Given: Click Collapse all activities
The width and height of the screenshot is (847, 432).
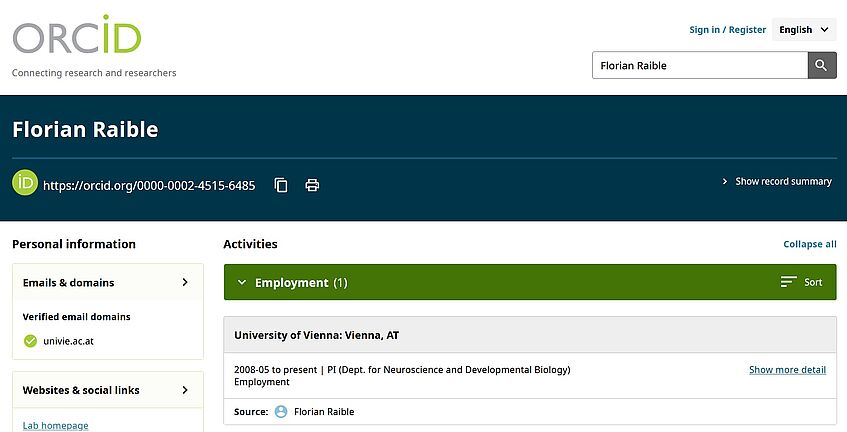Looking at the screenshot, I should (809, 244).
